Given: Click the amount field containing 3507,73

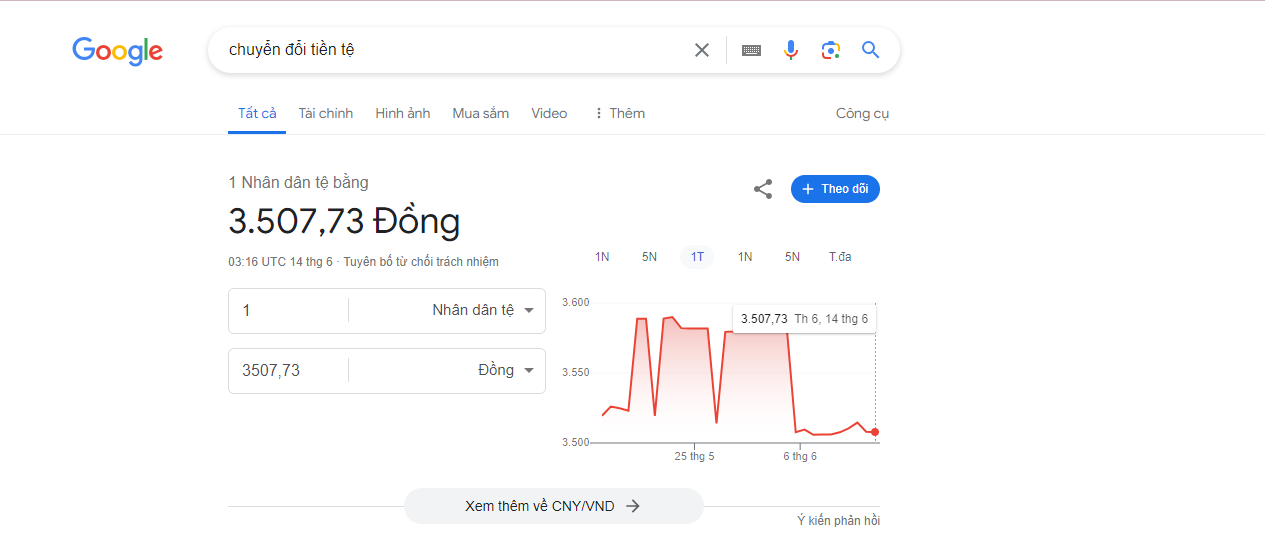Looking at the screenshot, I should click(x=288, y=370).
